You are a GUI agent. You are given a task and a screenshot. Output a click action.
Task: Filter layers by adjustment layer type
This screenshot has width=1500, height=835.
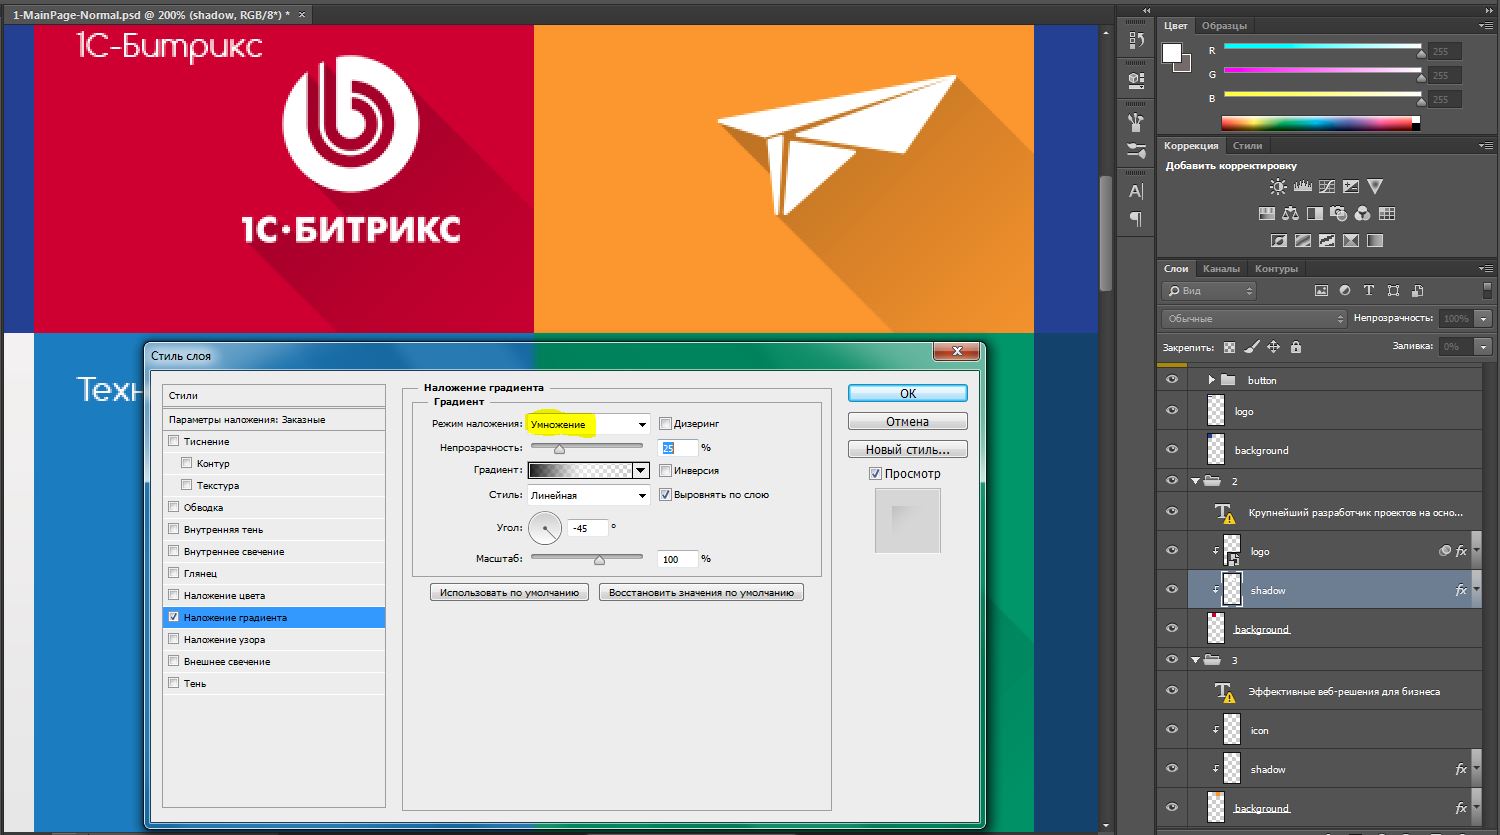1345,291
